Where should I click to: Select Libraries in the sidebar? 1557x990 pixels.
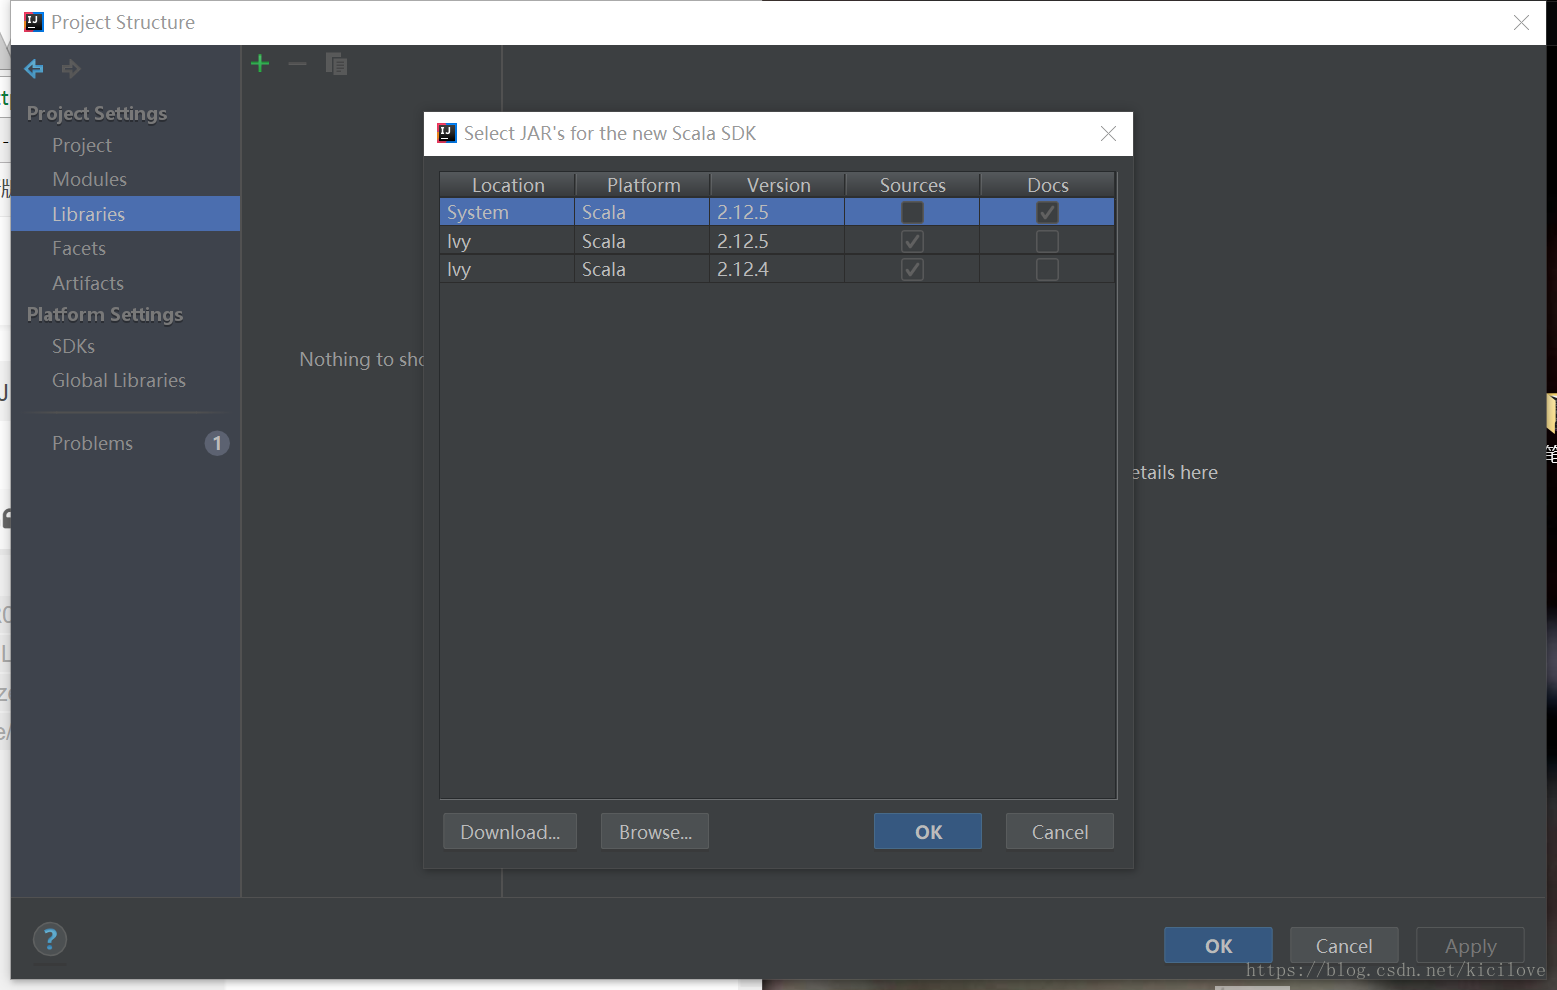pos(126,214)
